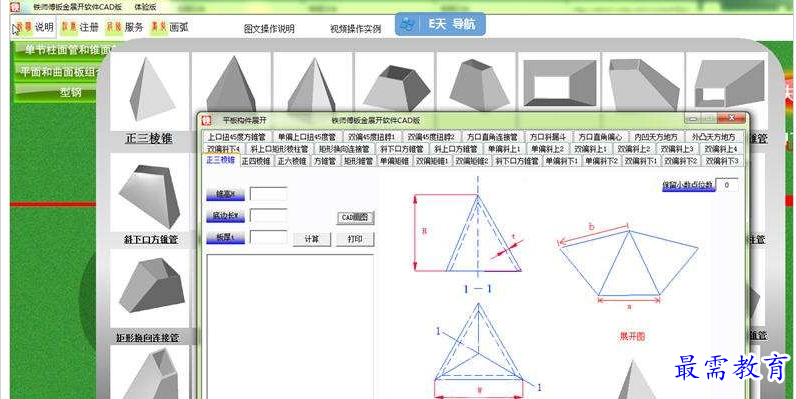Image resolution: width=796 pixels, height=399 pixels.
Task: Switch to the 内凹天方地方 tab
Action: [x=656, y=137]
